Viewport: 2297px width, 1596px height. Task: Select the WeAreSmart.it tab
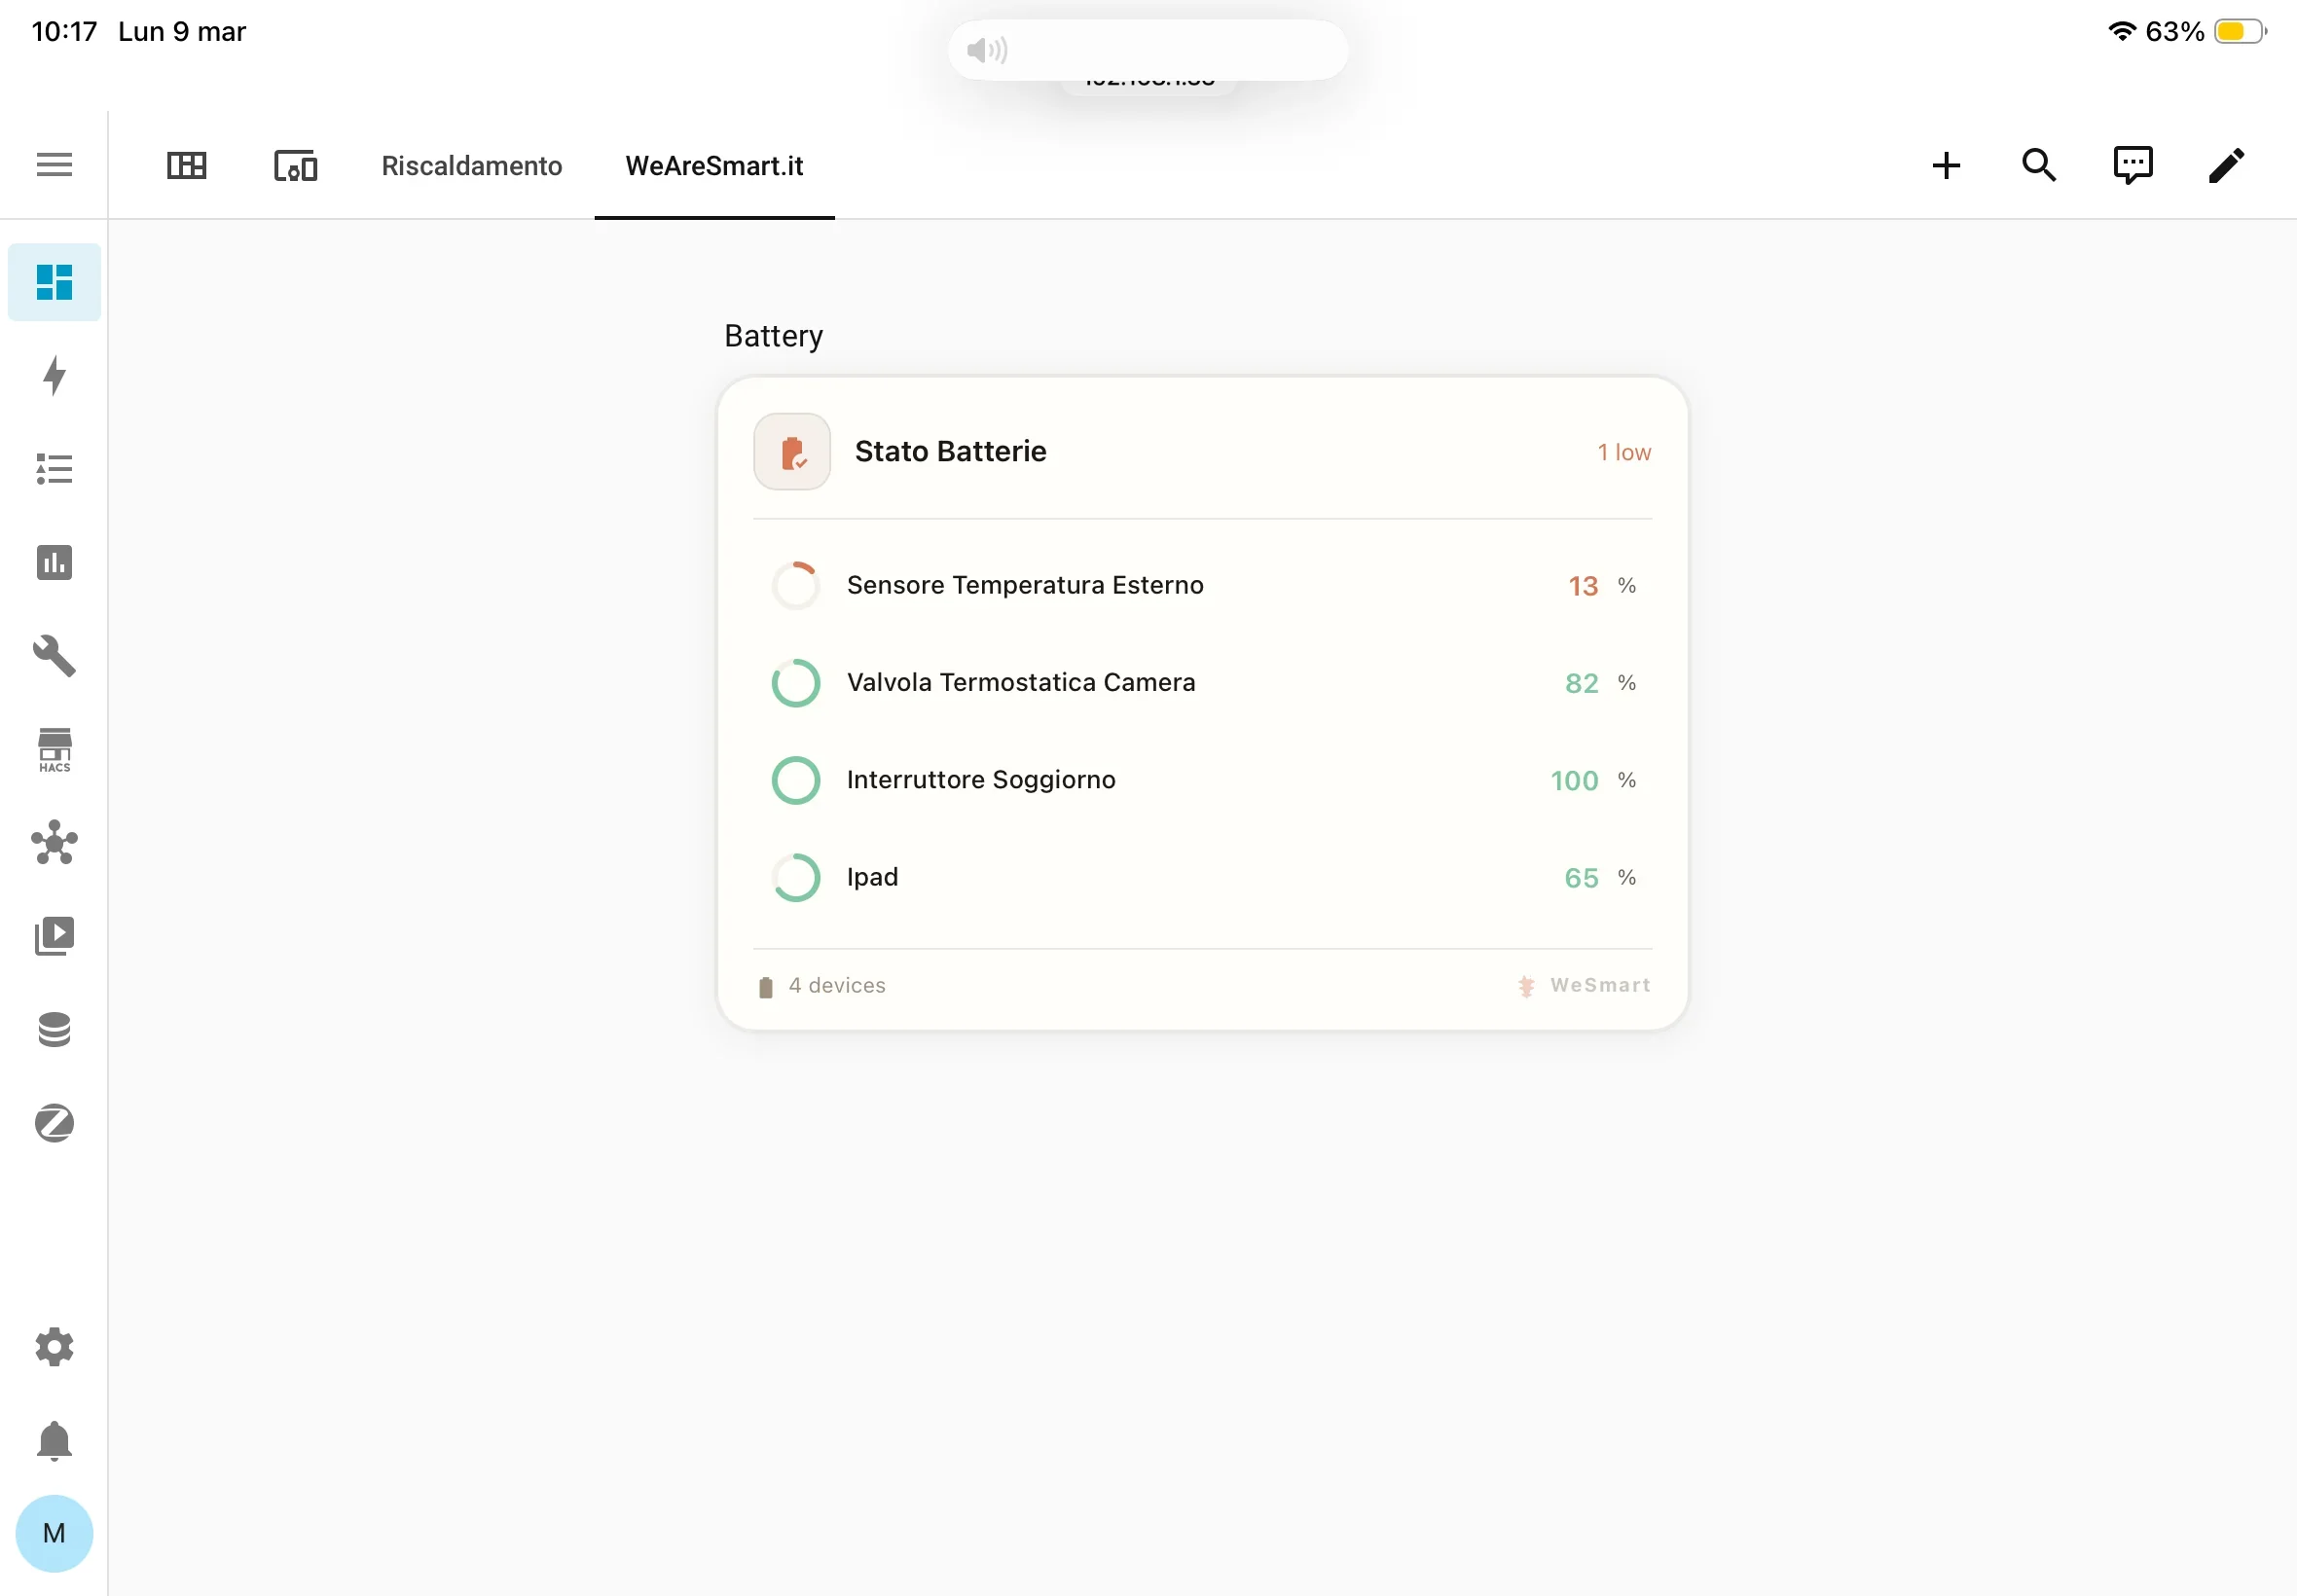click(712, 166)
